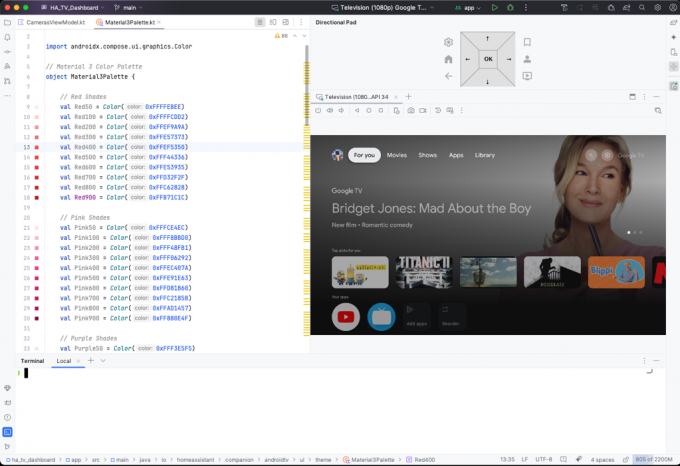The width and height of the screenshot is (680, 466).
Task: Add a new device tab with plus
Action: click(408, 97)
